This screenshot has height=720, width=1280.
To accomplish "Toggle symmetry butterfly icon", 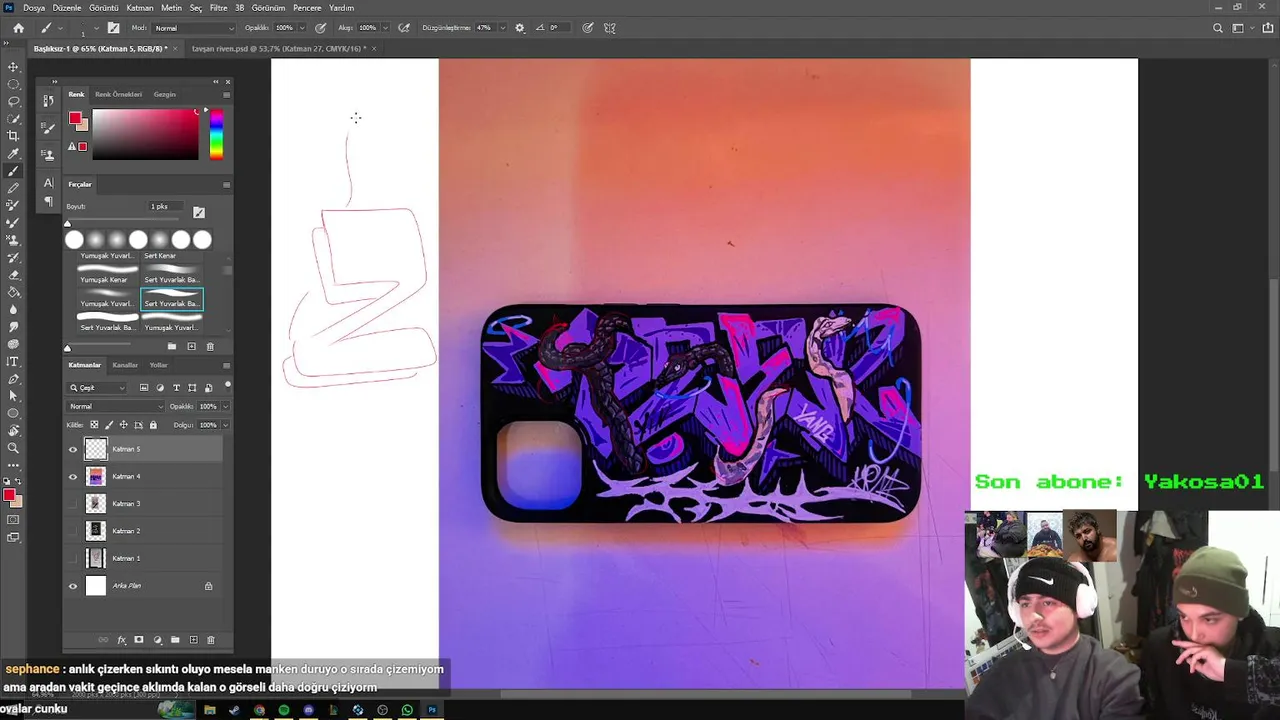I will pos(610,28).
